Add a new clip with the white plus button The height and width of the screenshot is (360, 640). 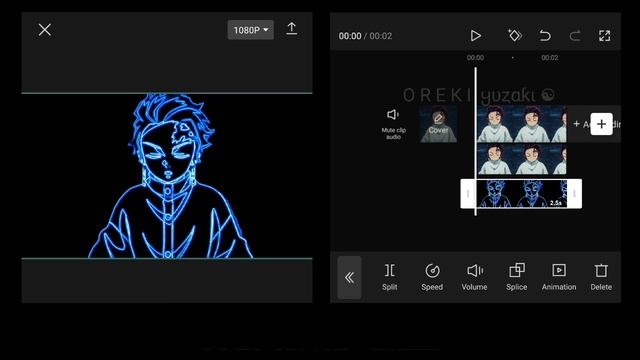pyautogui.click(x=601, y=124)
